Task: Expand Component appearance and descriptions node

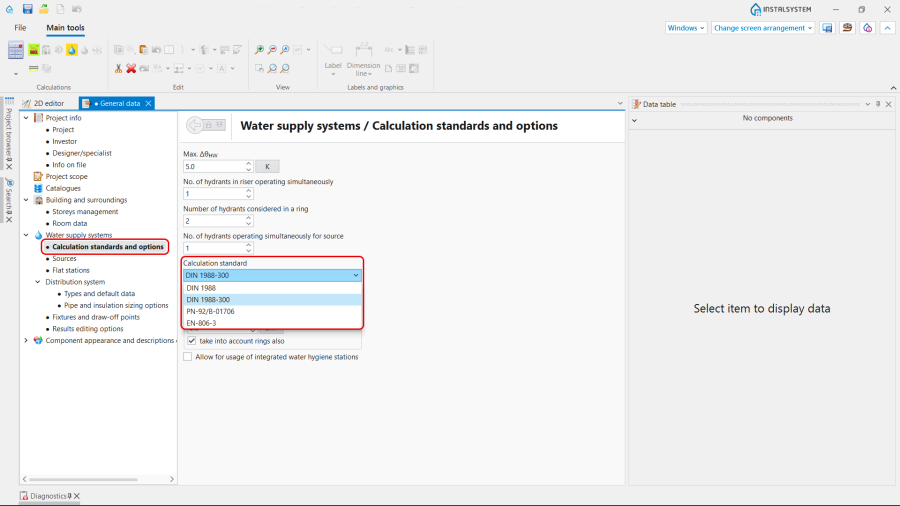Action: (26, 340)
